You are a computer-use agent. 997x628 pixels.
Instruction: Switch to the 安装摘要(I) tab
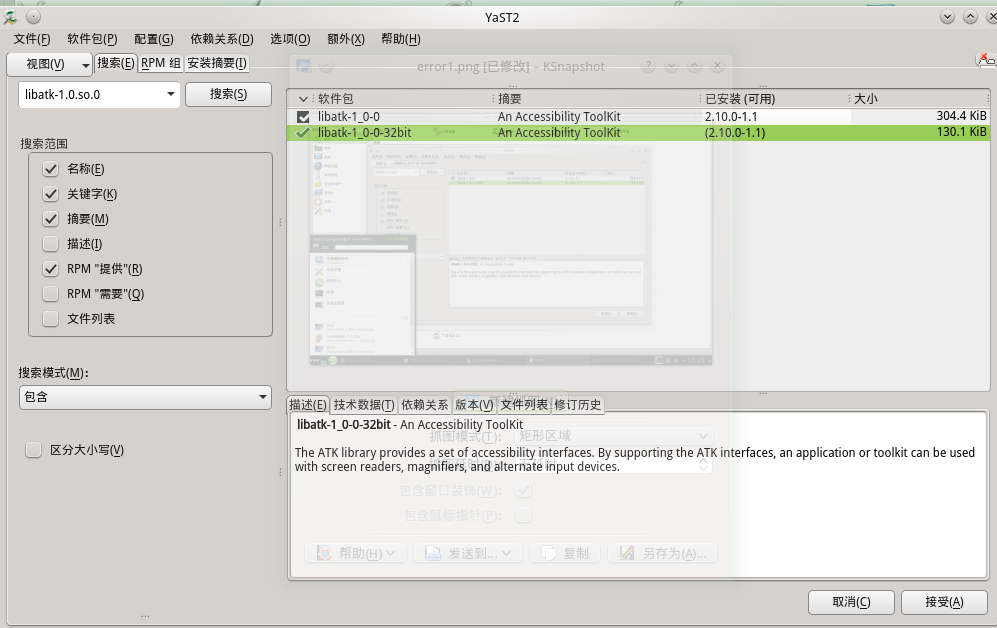pos(217,63)
